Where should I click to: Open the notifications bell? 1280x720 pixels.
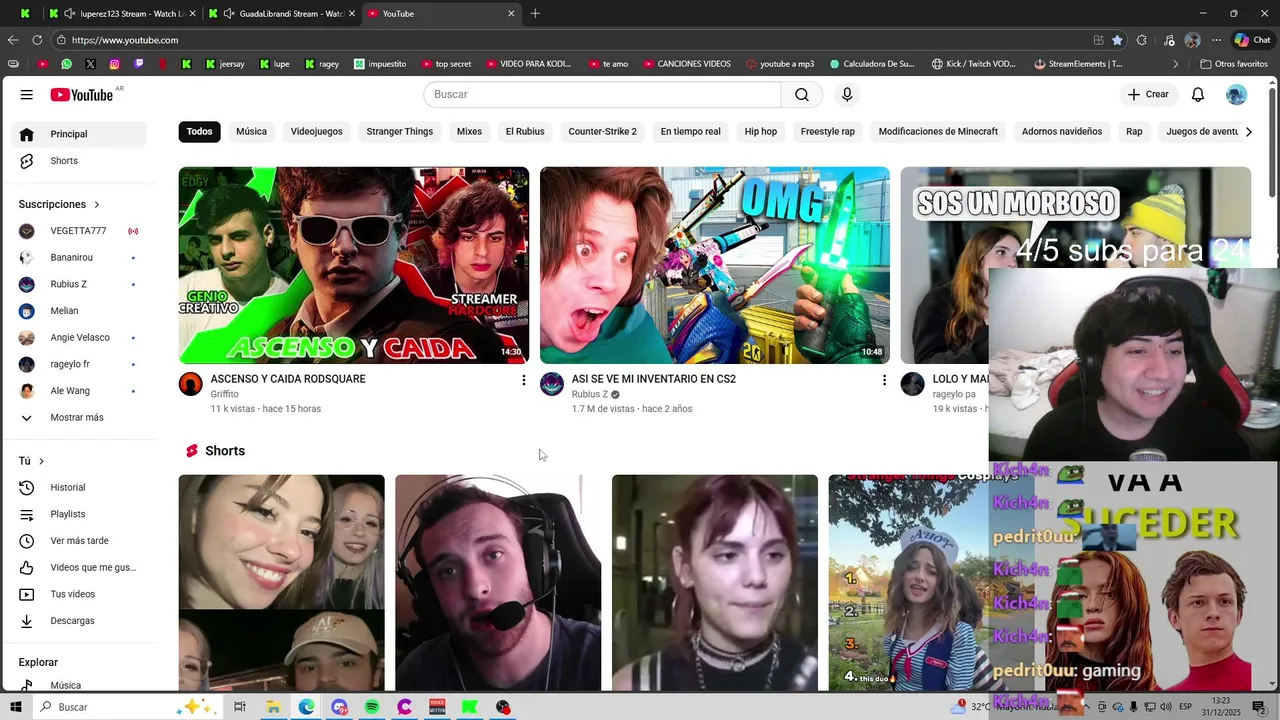(x=1198, y=94)
